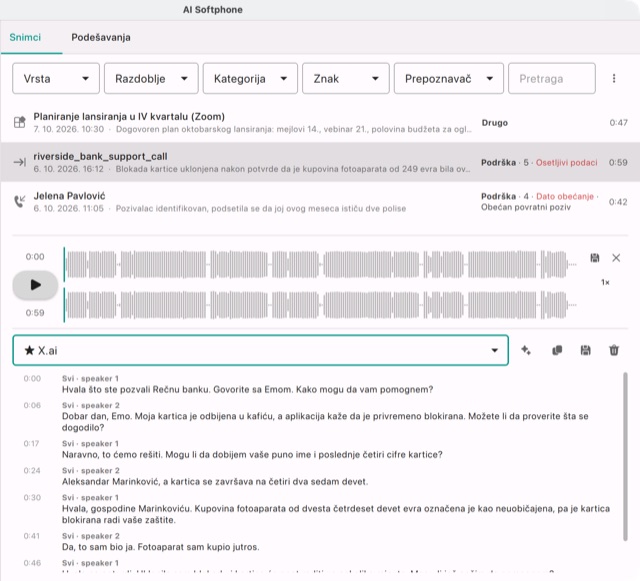Open the three-dot more options menu

click(614, 78)
